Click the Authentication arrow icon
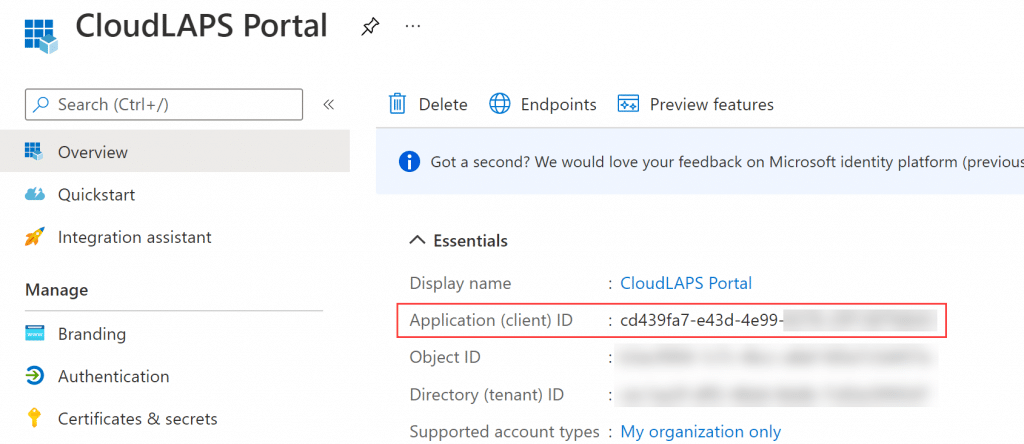The width and height of the screenshot is (1024, 444). coord(35,376)
